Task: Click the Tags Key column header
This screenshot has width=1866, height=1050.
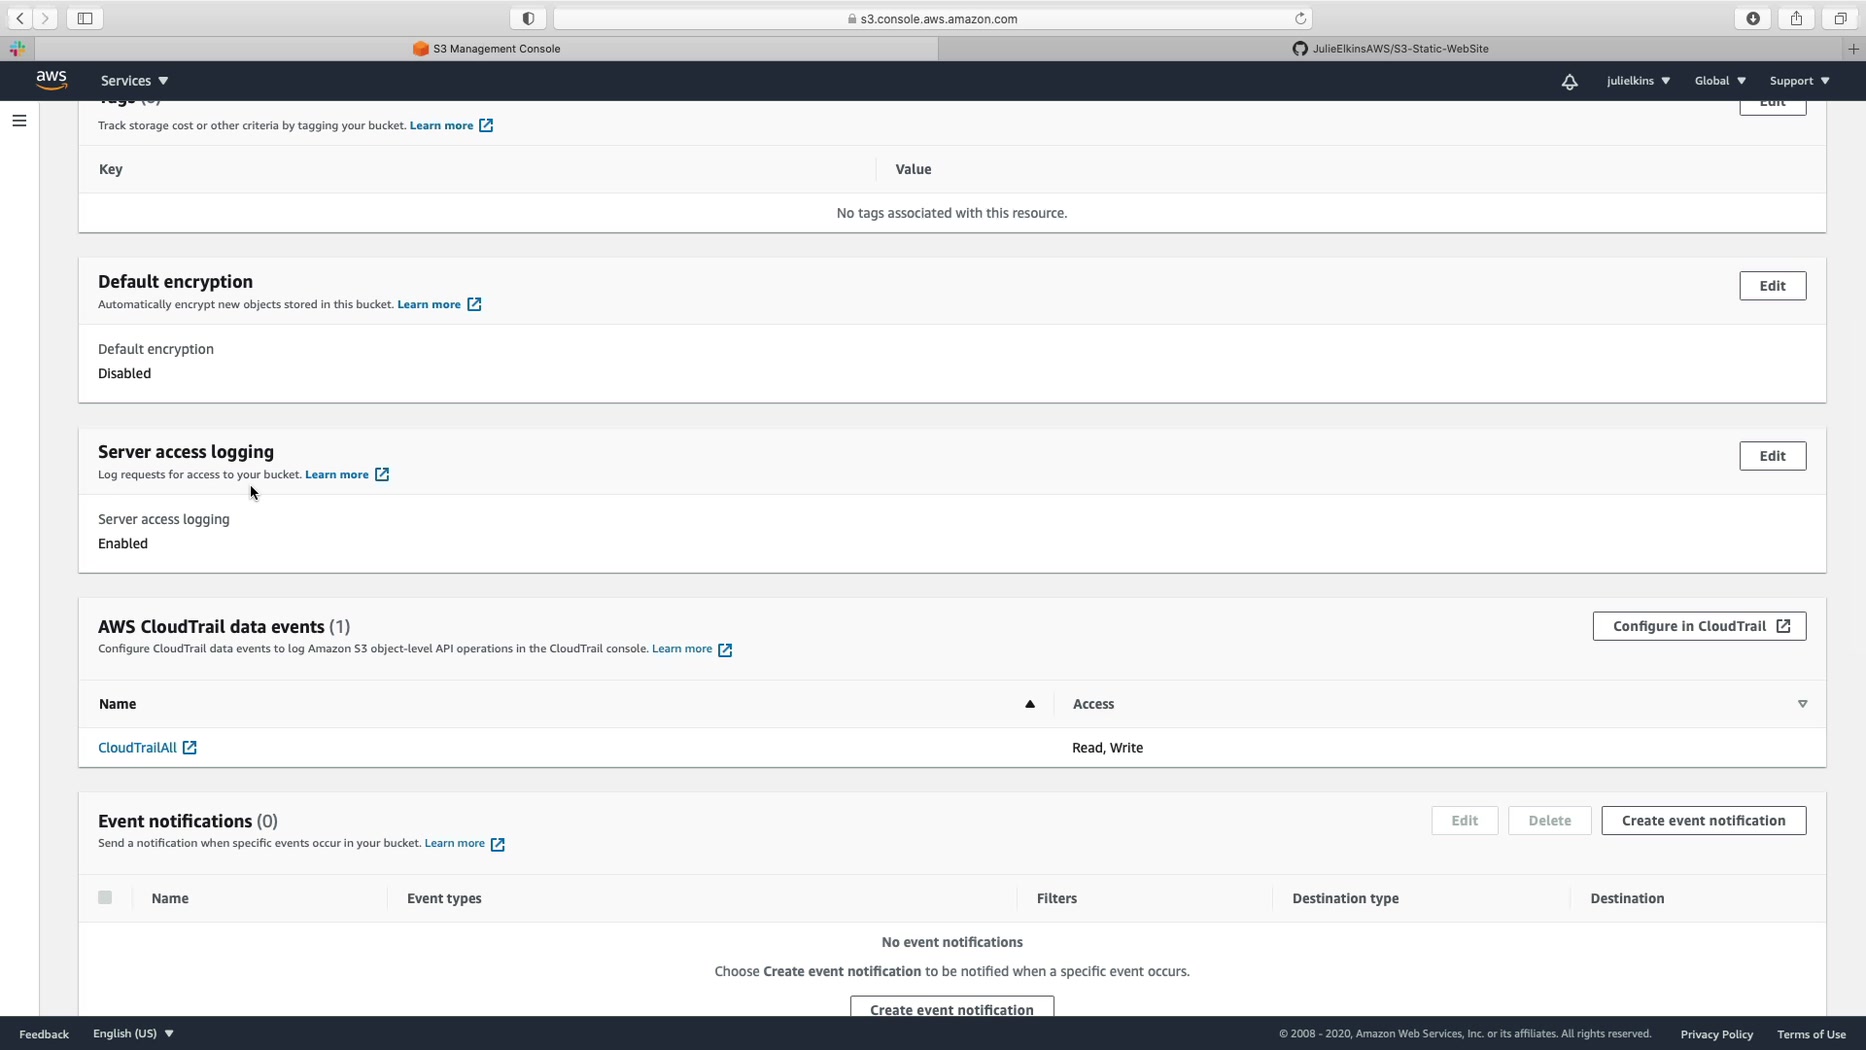Action: coord(111,169)
